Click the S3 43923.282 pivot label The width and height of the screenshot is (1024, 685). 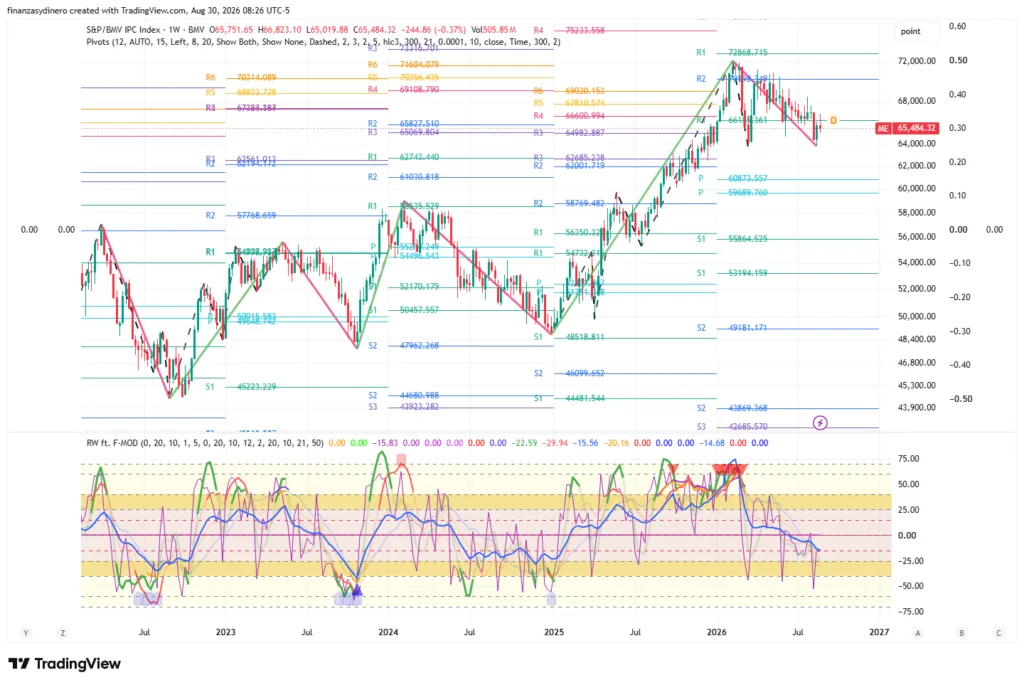tap(403, 407)
